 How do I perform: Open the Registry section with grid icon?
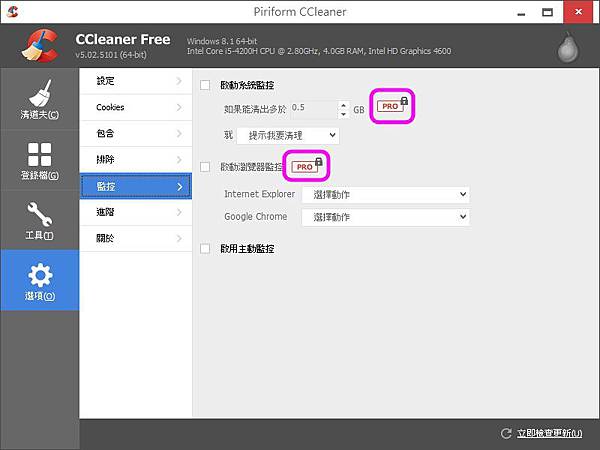(x=40, y=160)
